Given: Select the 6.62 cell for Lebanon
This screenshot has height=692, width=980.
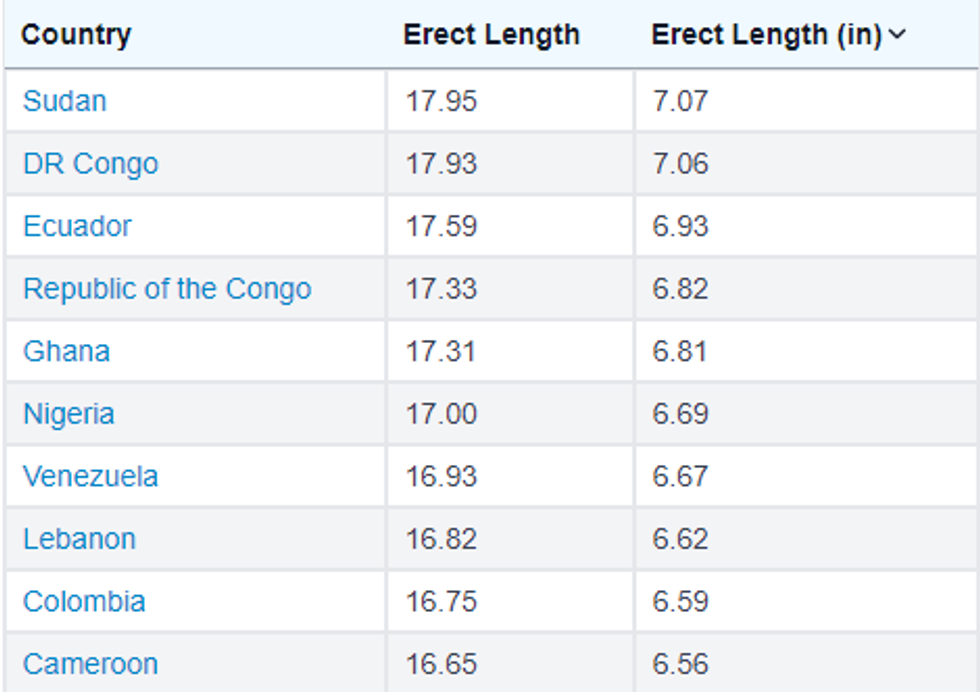Looking at the screenshot, I should point(680,539).
